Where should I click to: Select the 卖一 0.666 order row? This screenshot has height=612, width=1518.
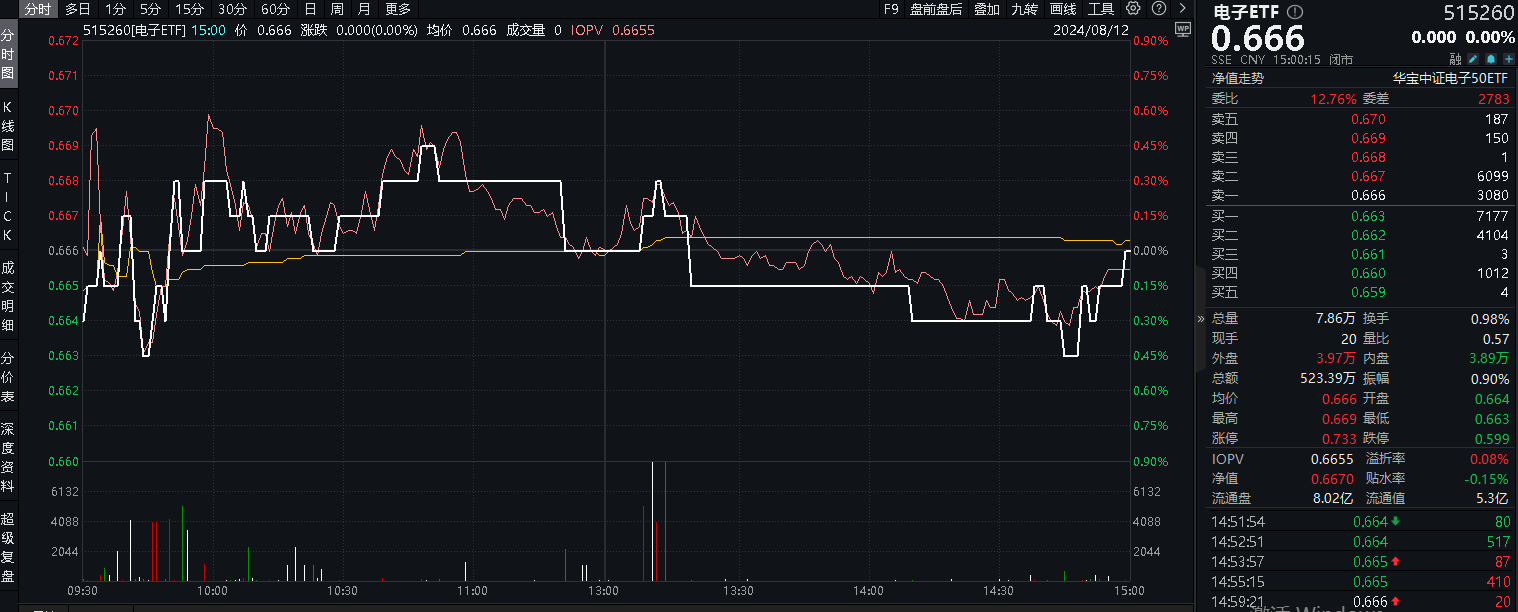pos(1360,196)
